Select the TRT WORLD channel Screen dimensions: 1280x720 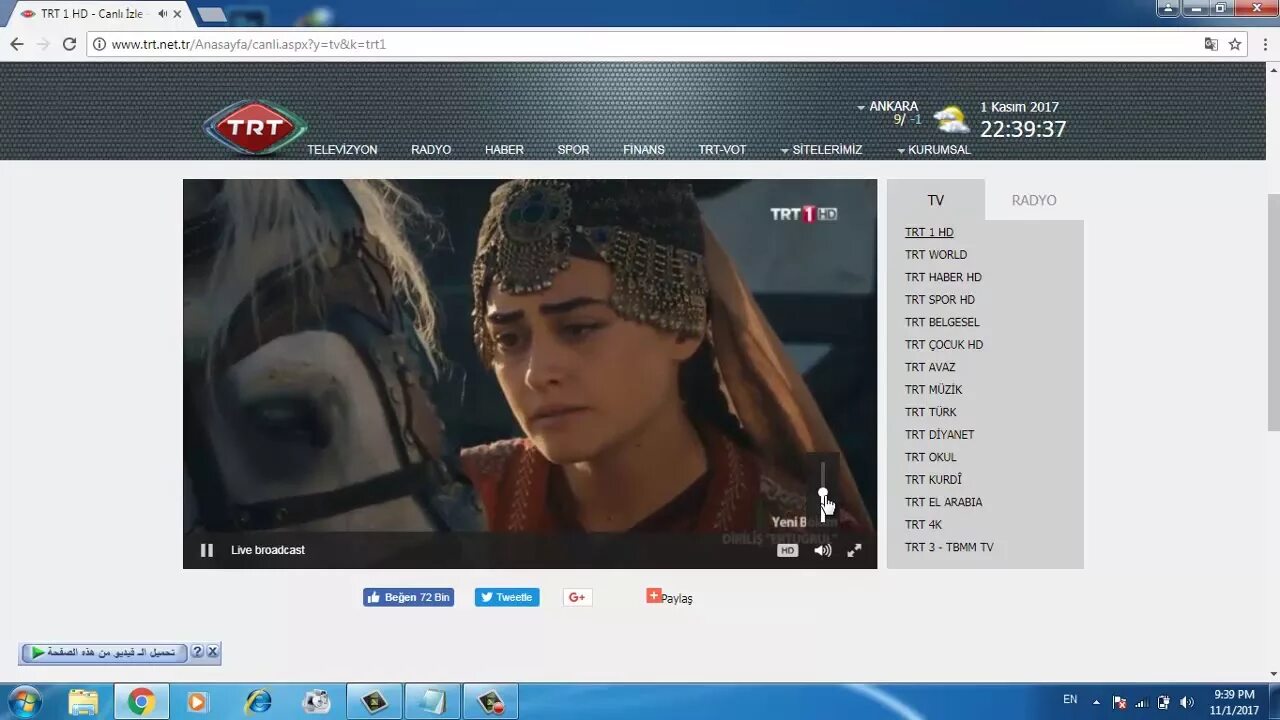[x=936, y=255]
